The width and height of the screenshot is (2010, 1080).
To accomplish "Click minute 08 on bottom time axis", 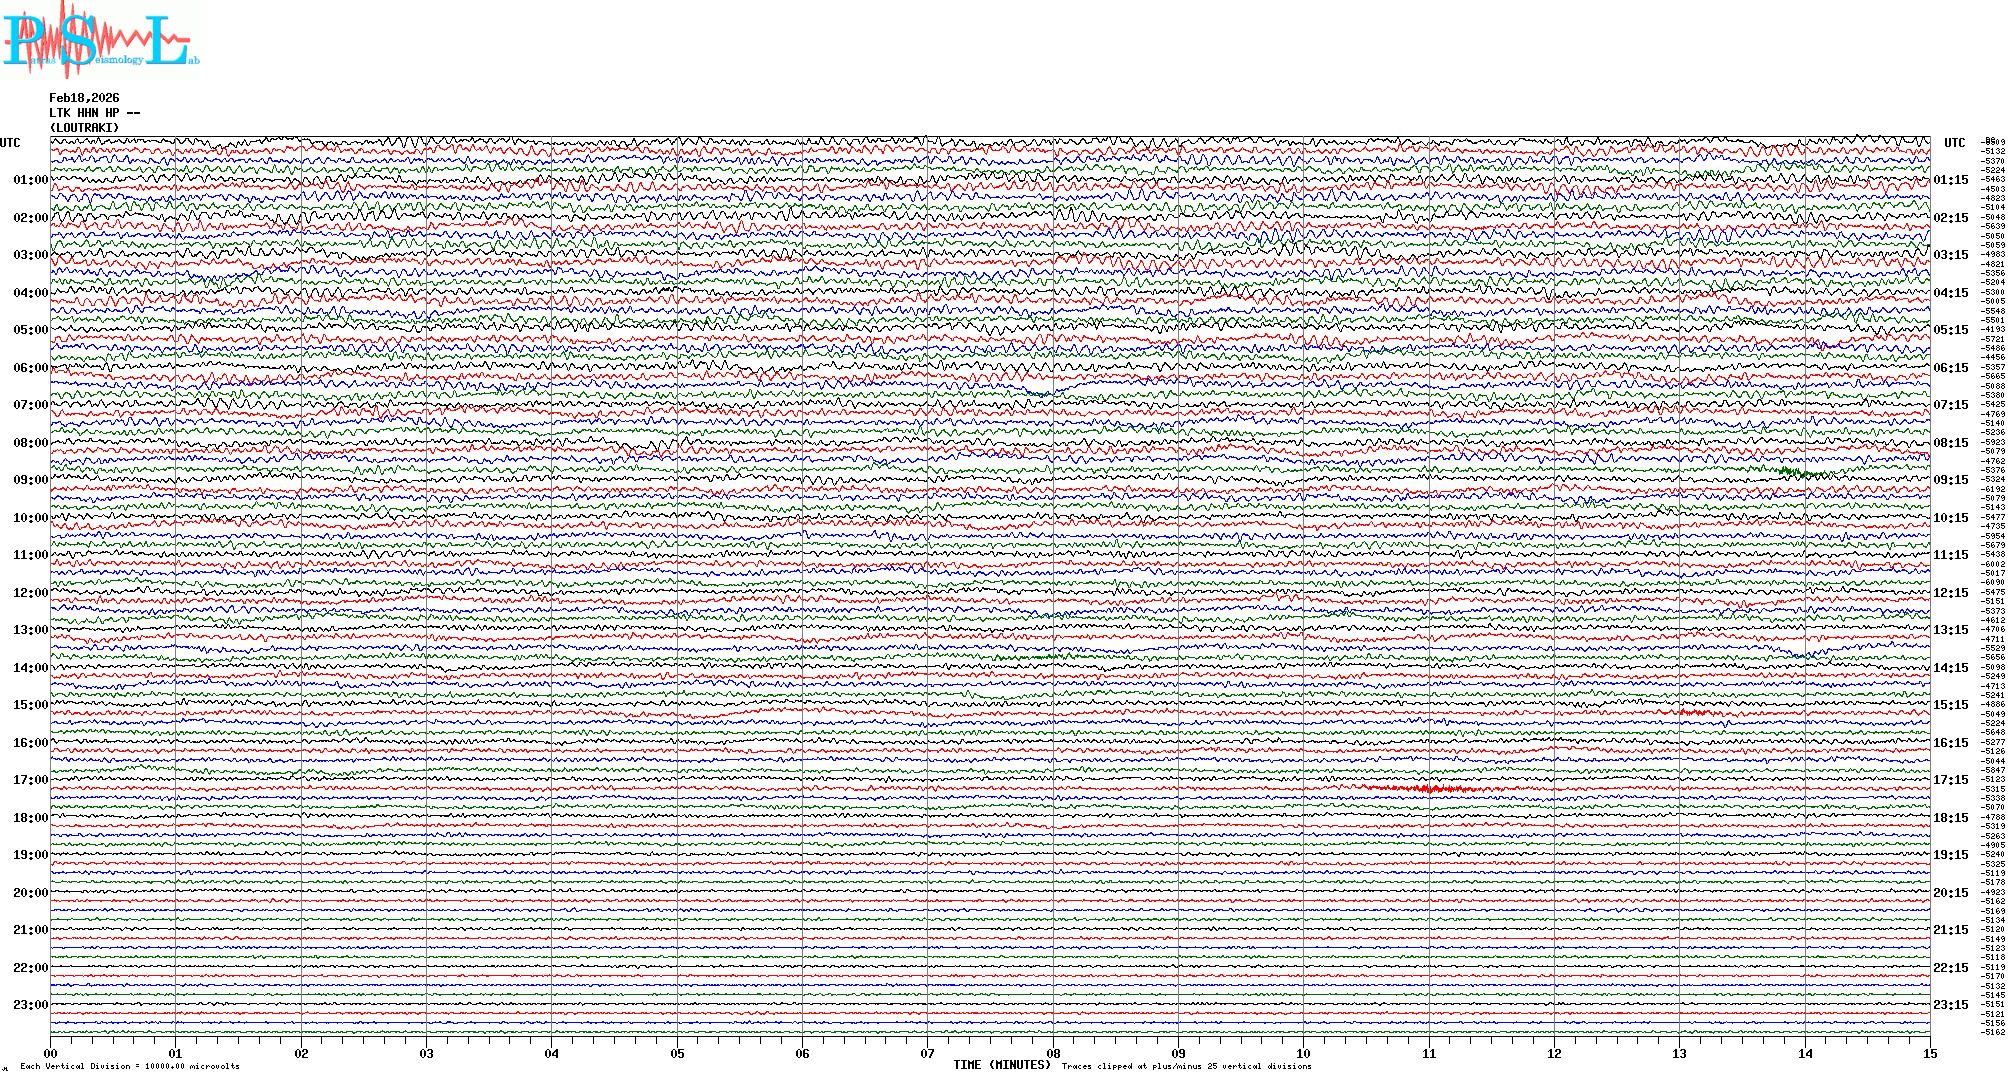I will pyautogui.click(x=1053, y=1054).
